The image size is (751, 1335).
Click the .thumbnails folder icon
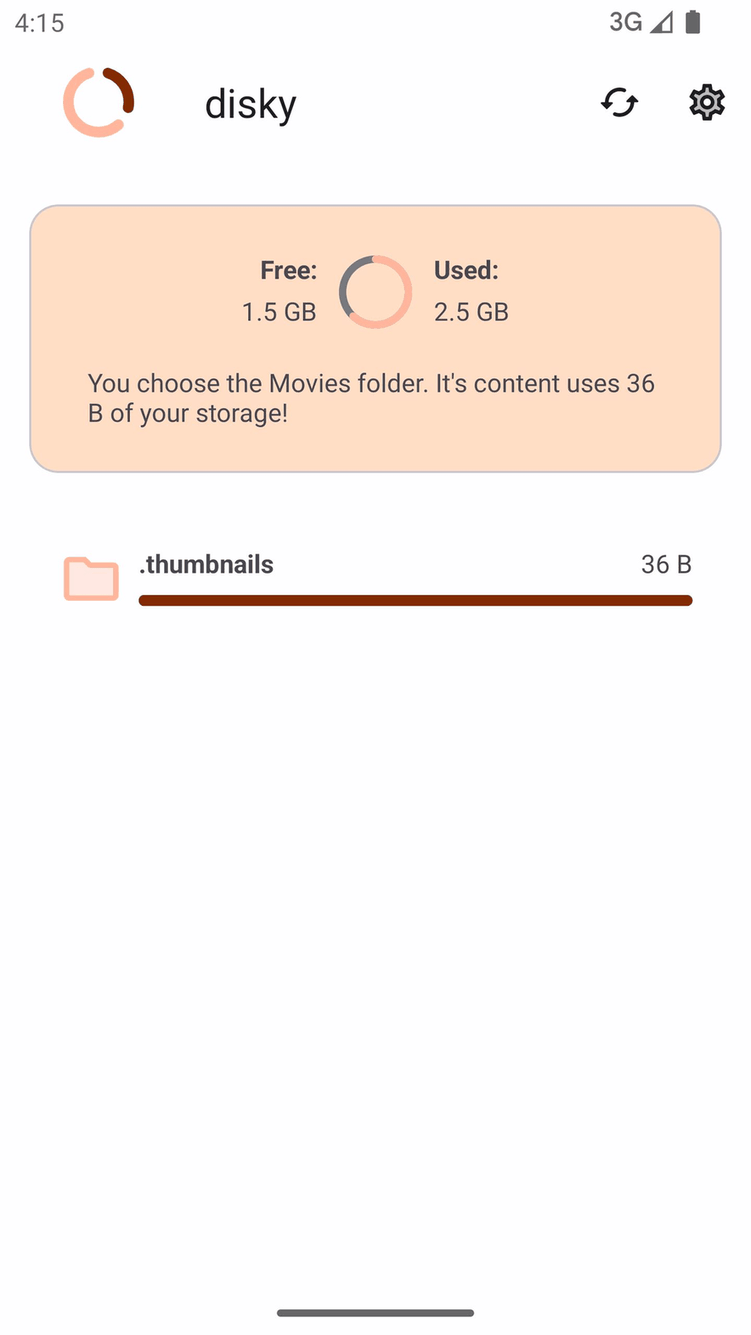[x=91, y=579]
